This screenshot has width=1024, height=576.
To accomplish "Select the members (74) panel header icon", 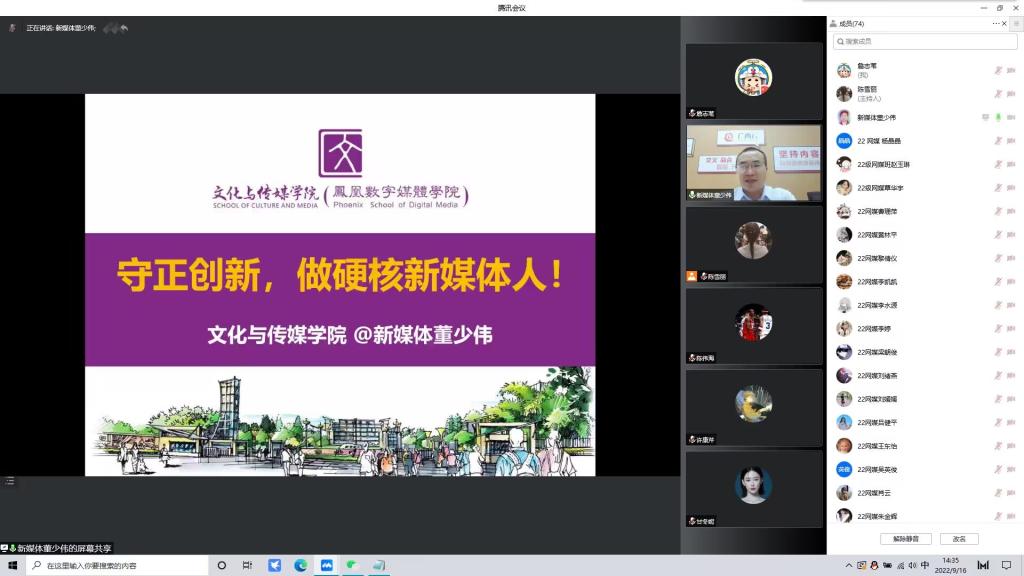I will [833, 24].
